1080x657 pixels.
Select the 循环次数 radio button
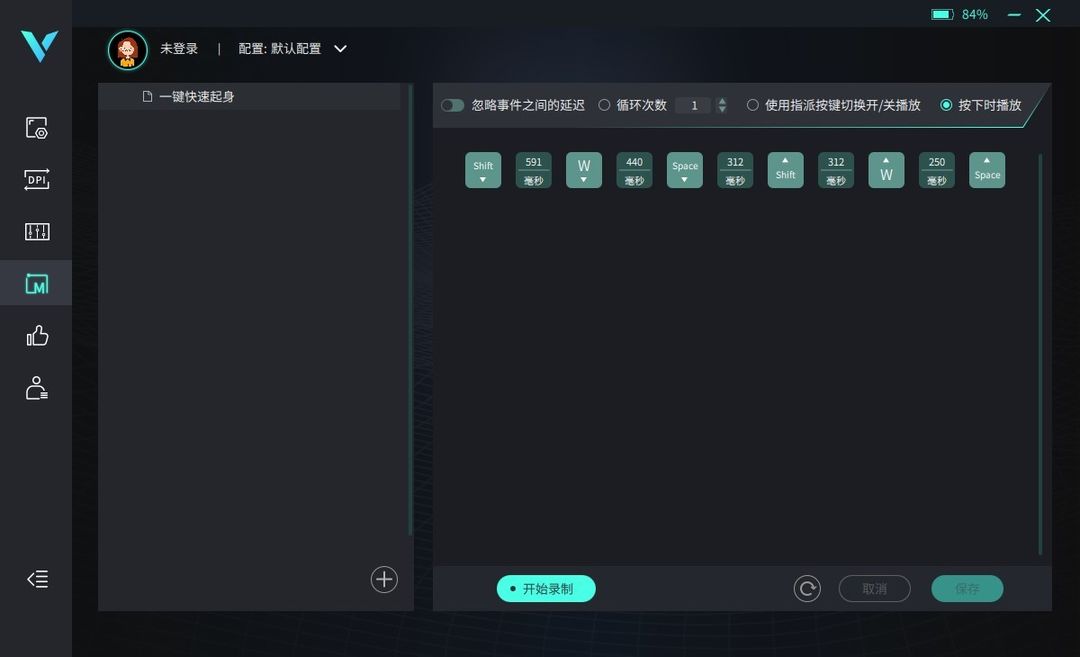604,105
